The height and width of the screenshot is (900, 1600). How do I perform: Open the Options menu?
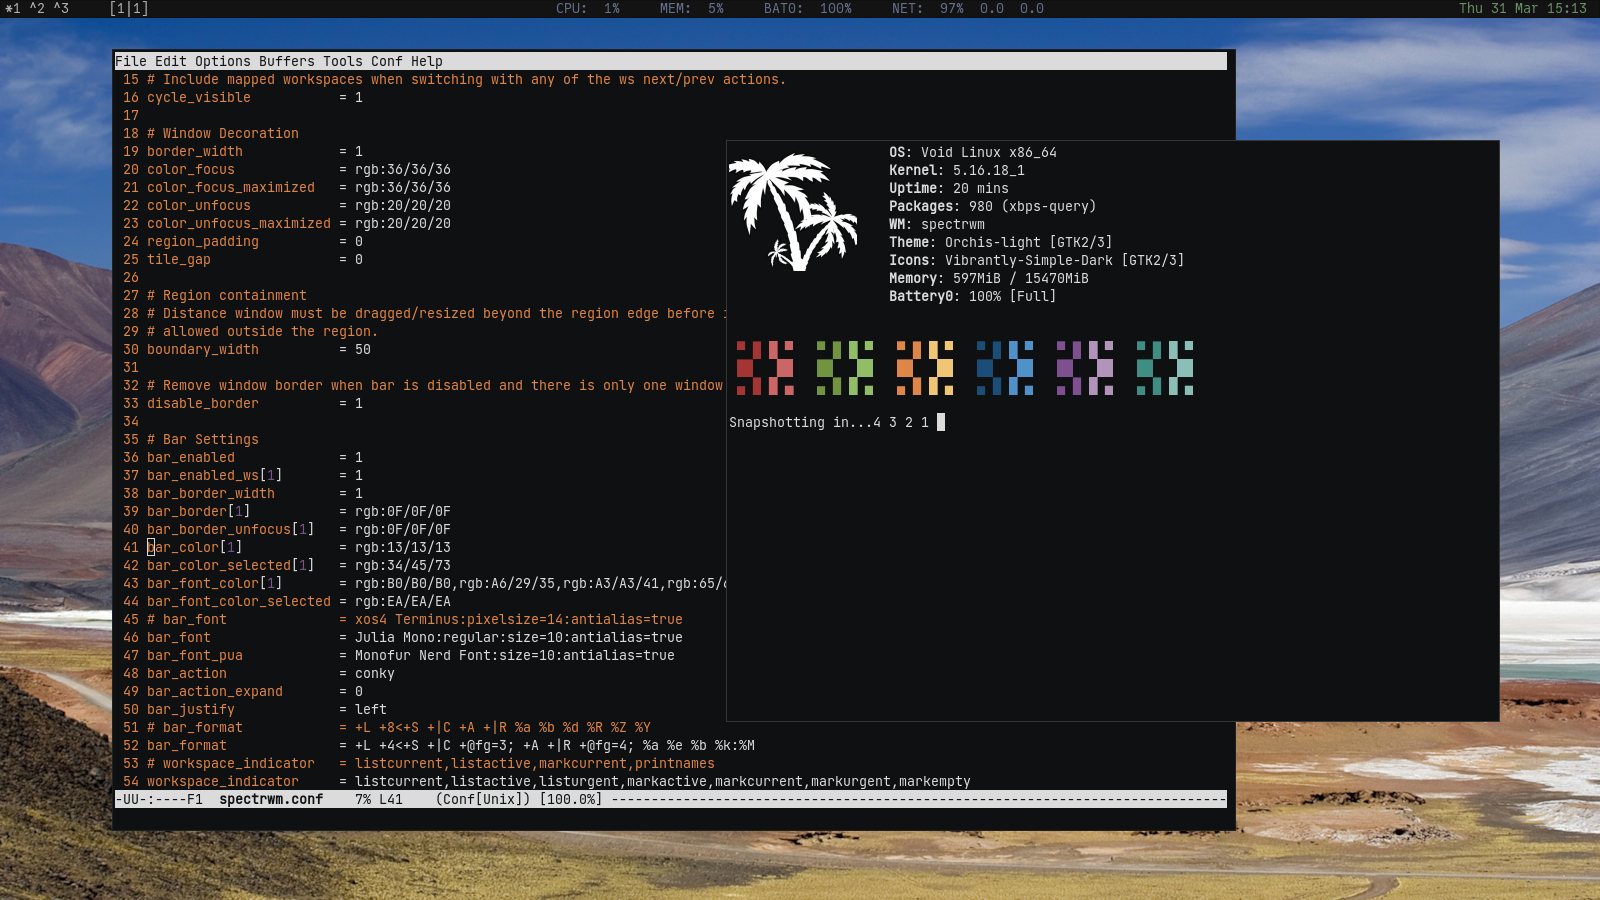tap(223, 61)
